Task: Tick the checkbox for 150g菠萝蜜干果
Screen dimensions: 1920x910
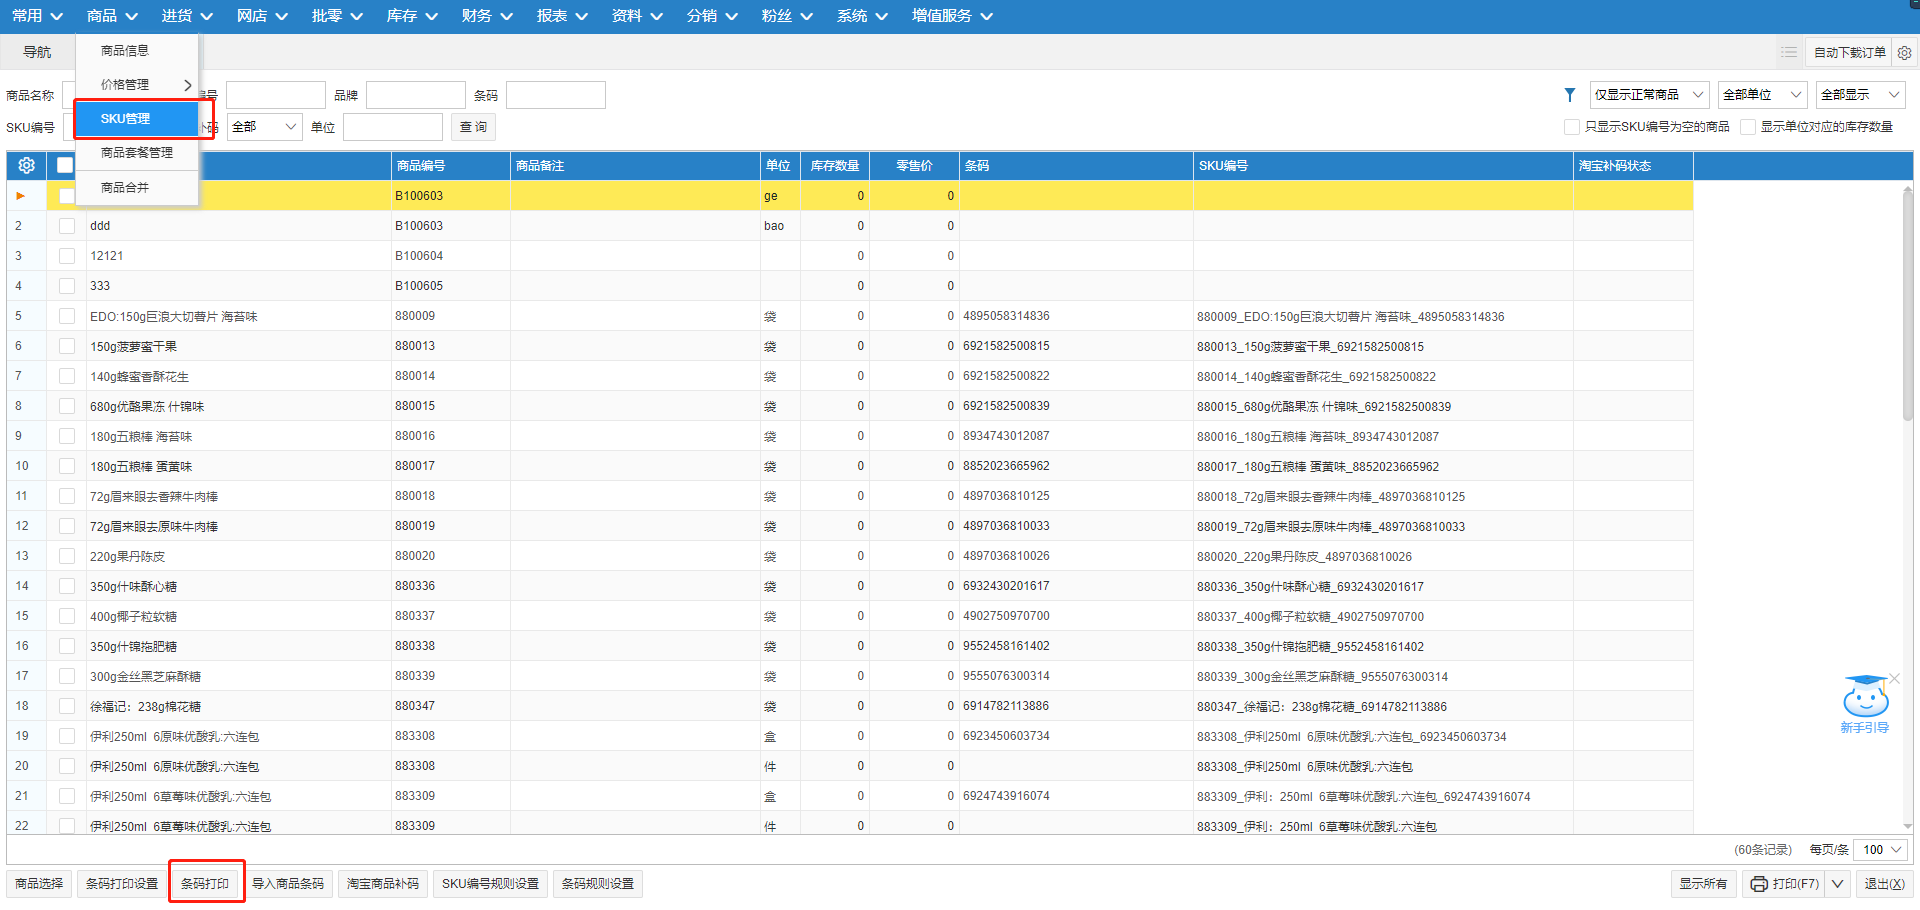Action: (67, 346)
